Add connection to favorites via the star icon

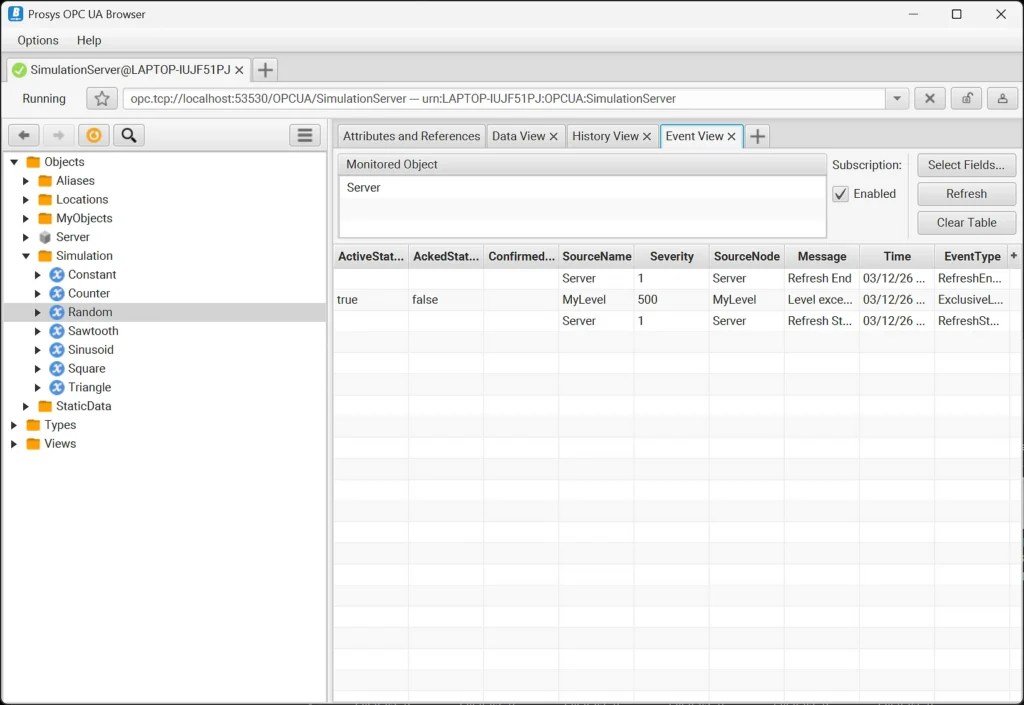click(x=101, y=98)
